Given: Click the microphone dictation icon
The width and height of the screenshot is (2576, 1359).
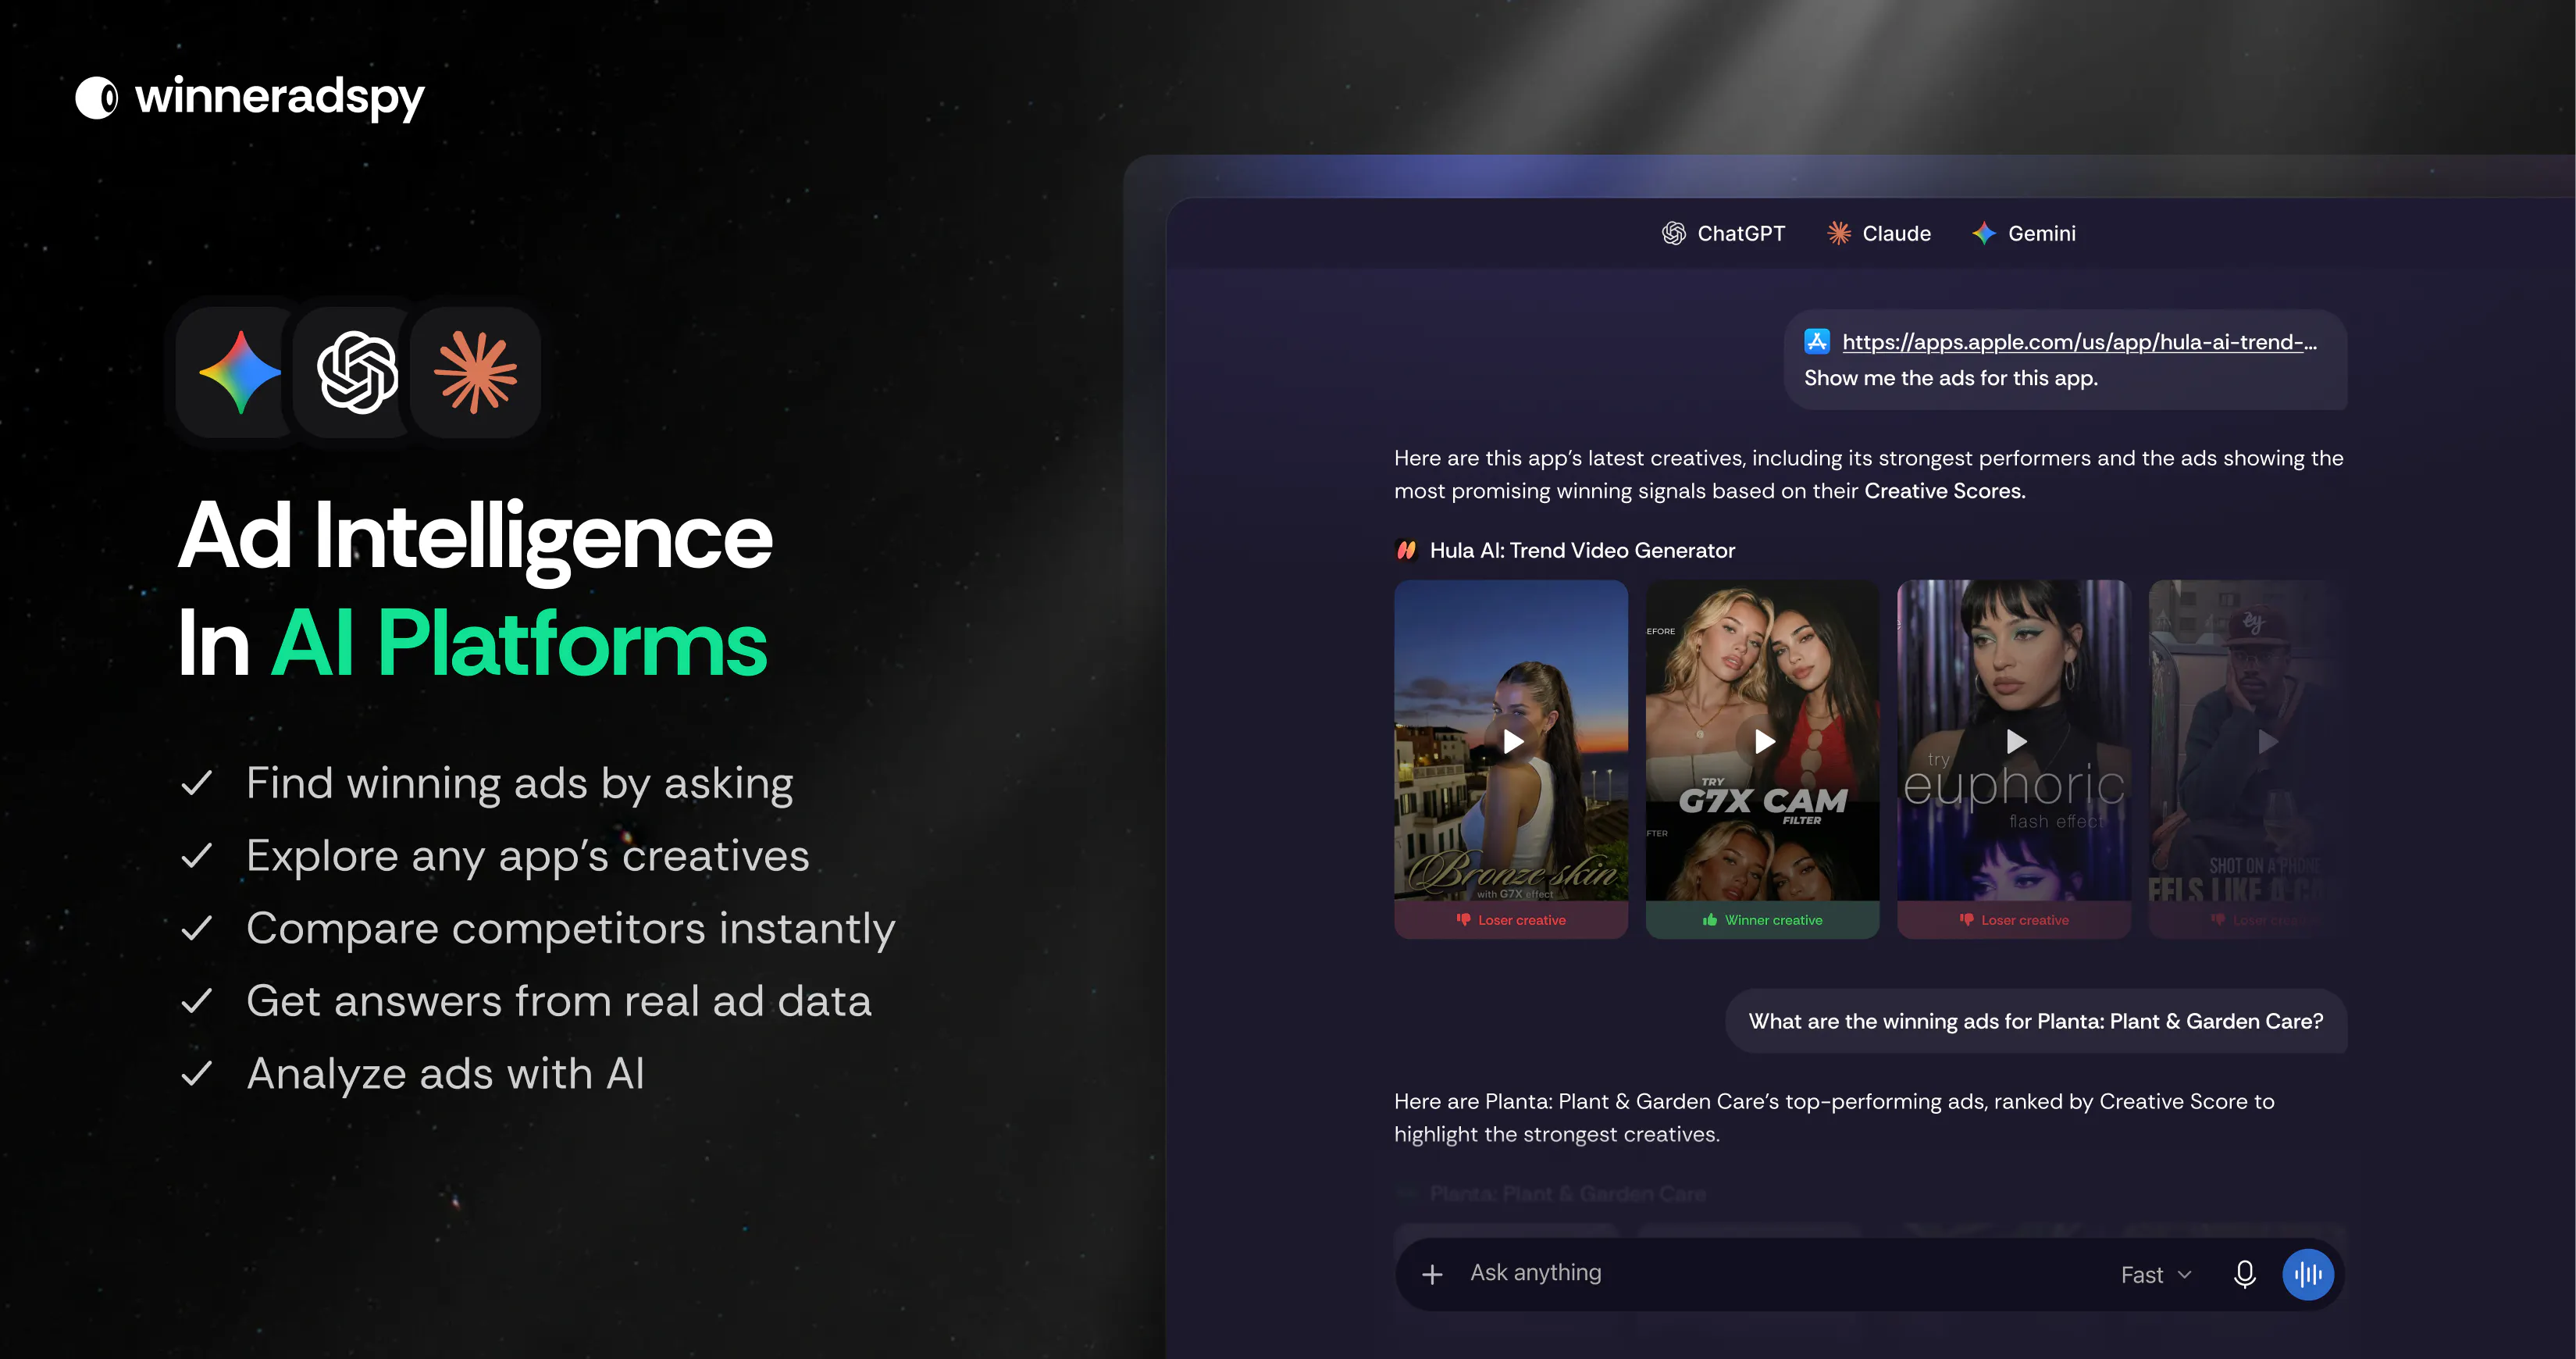Looking at the screenshot, I should pos(2244,1274).
